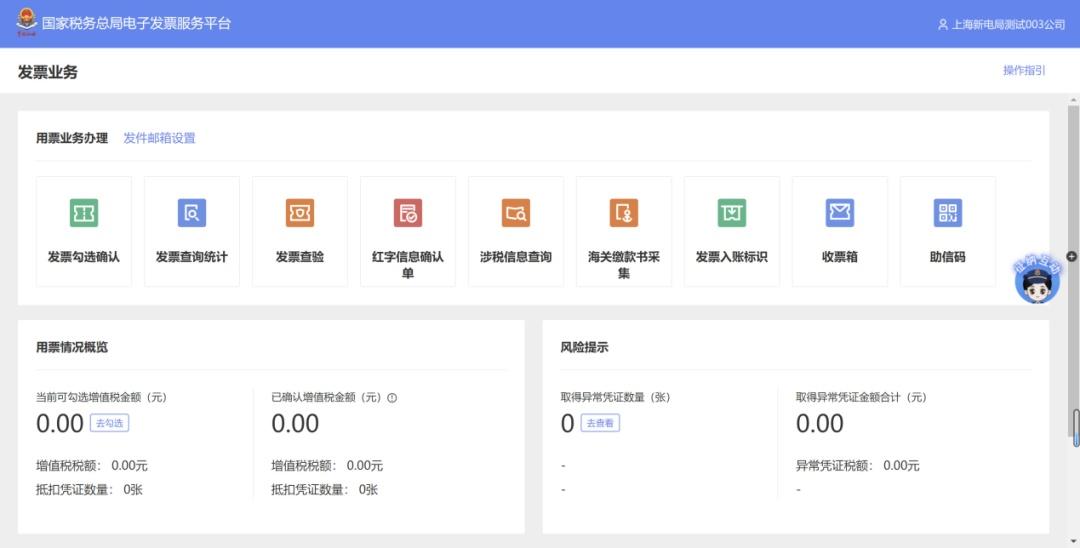Open the 收票箱 envelope icon

(x=840, y=213)
